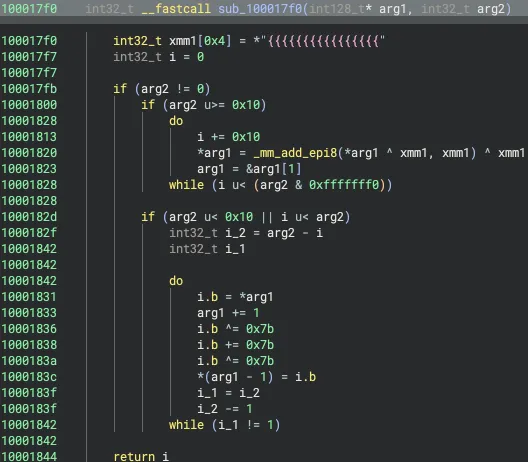Click address 10001800 in the gutter
This screenshot has width=528, height=462.
(x=29, y=105)
